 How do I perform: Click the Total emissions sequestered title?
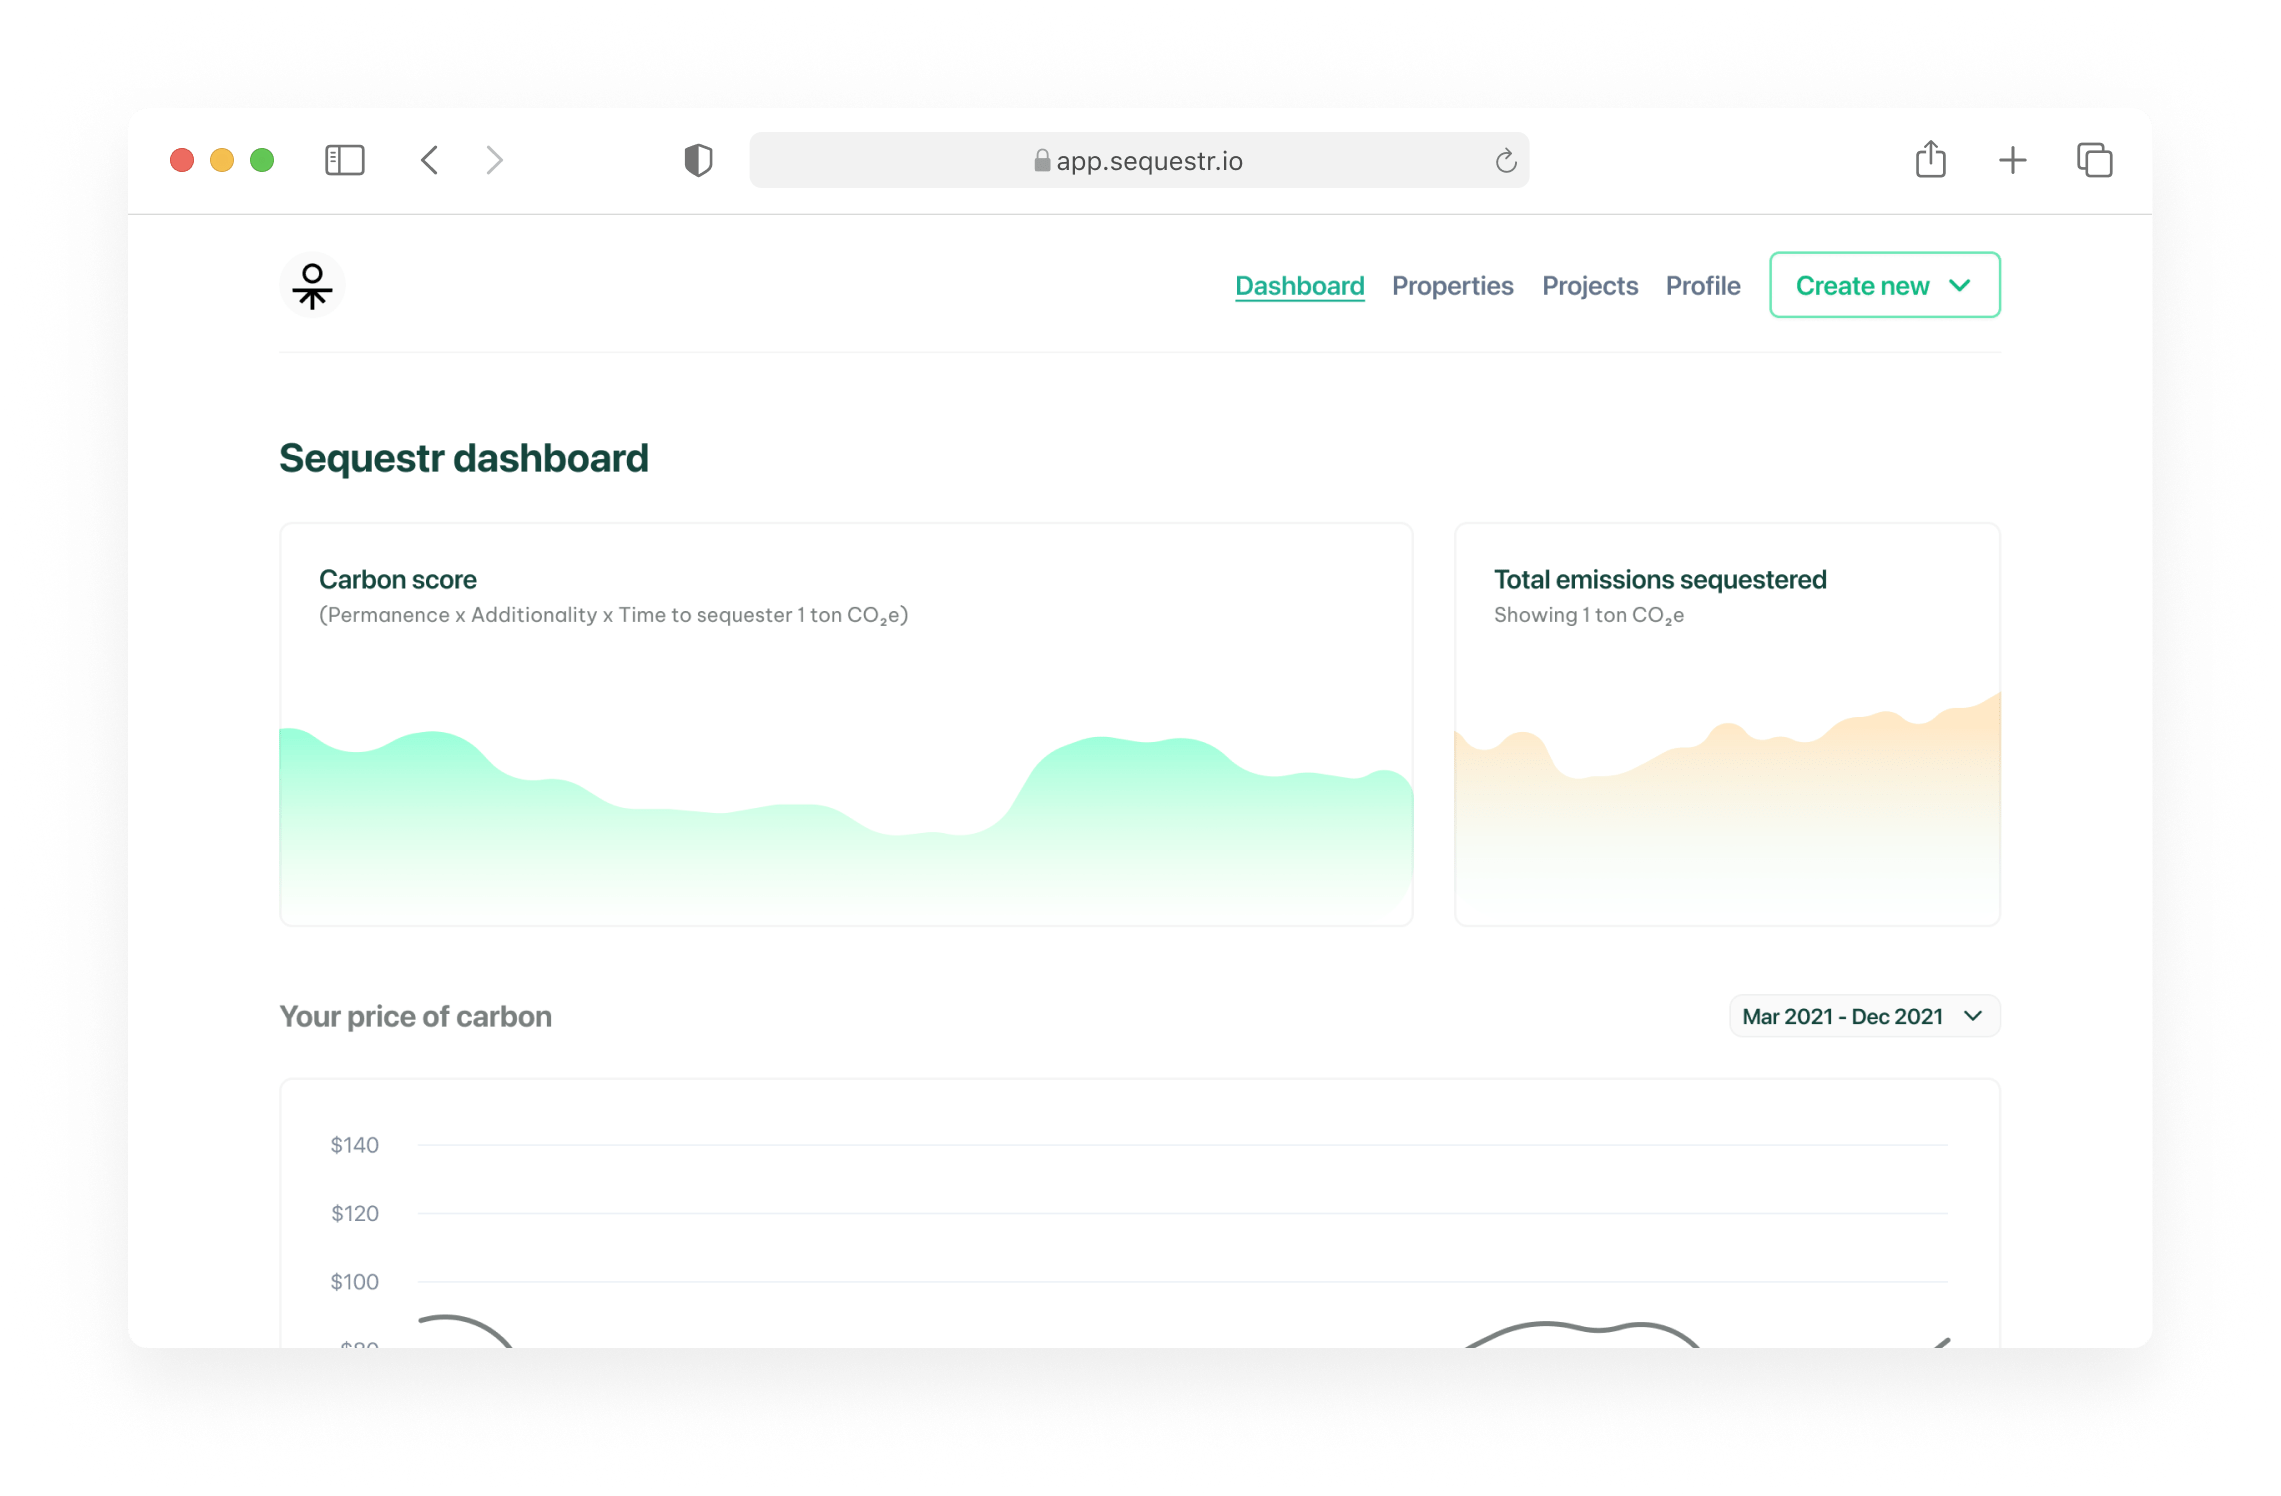point(1660,579)
